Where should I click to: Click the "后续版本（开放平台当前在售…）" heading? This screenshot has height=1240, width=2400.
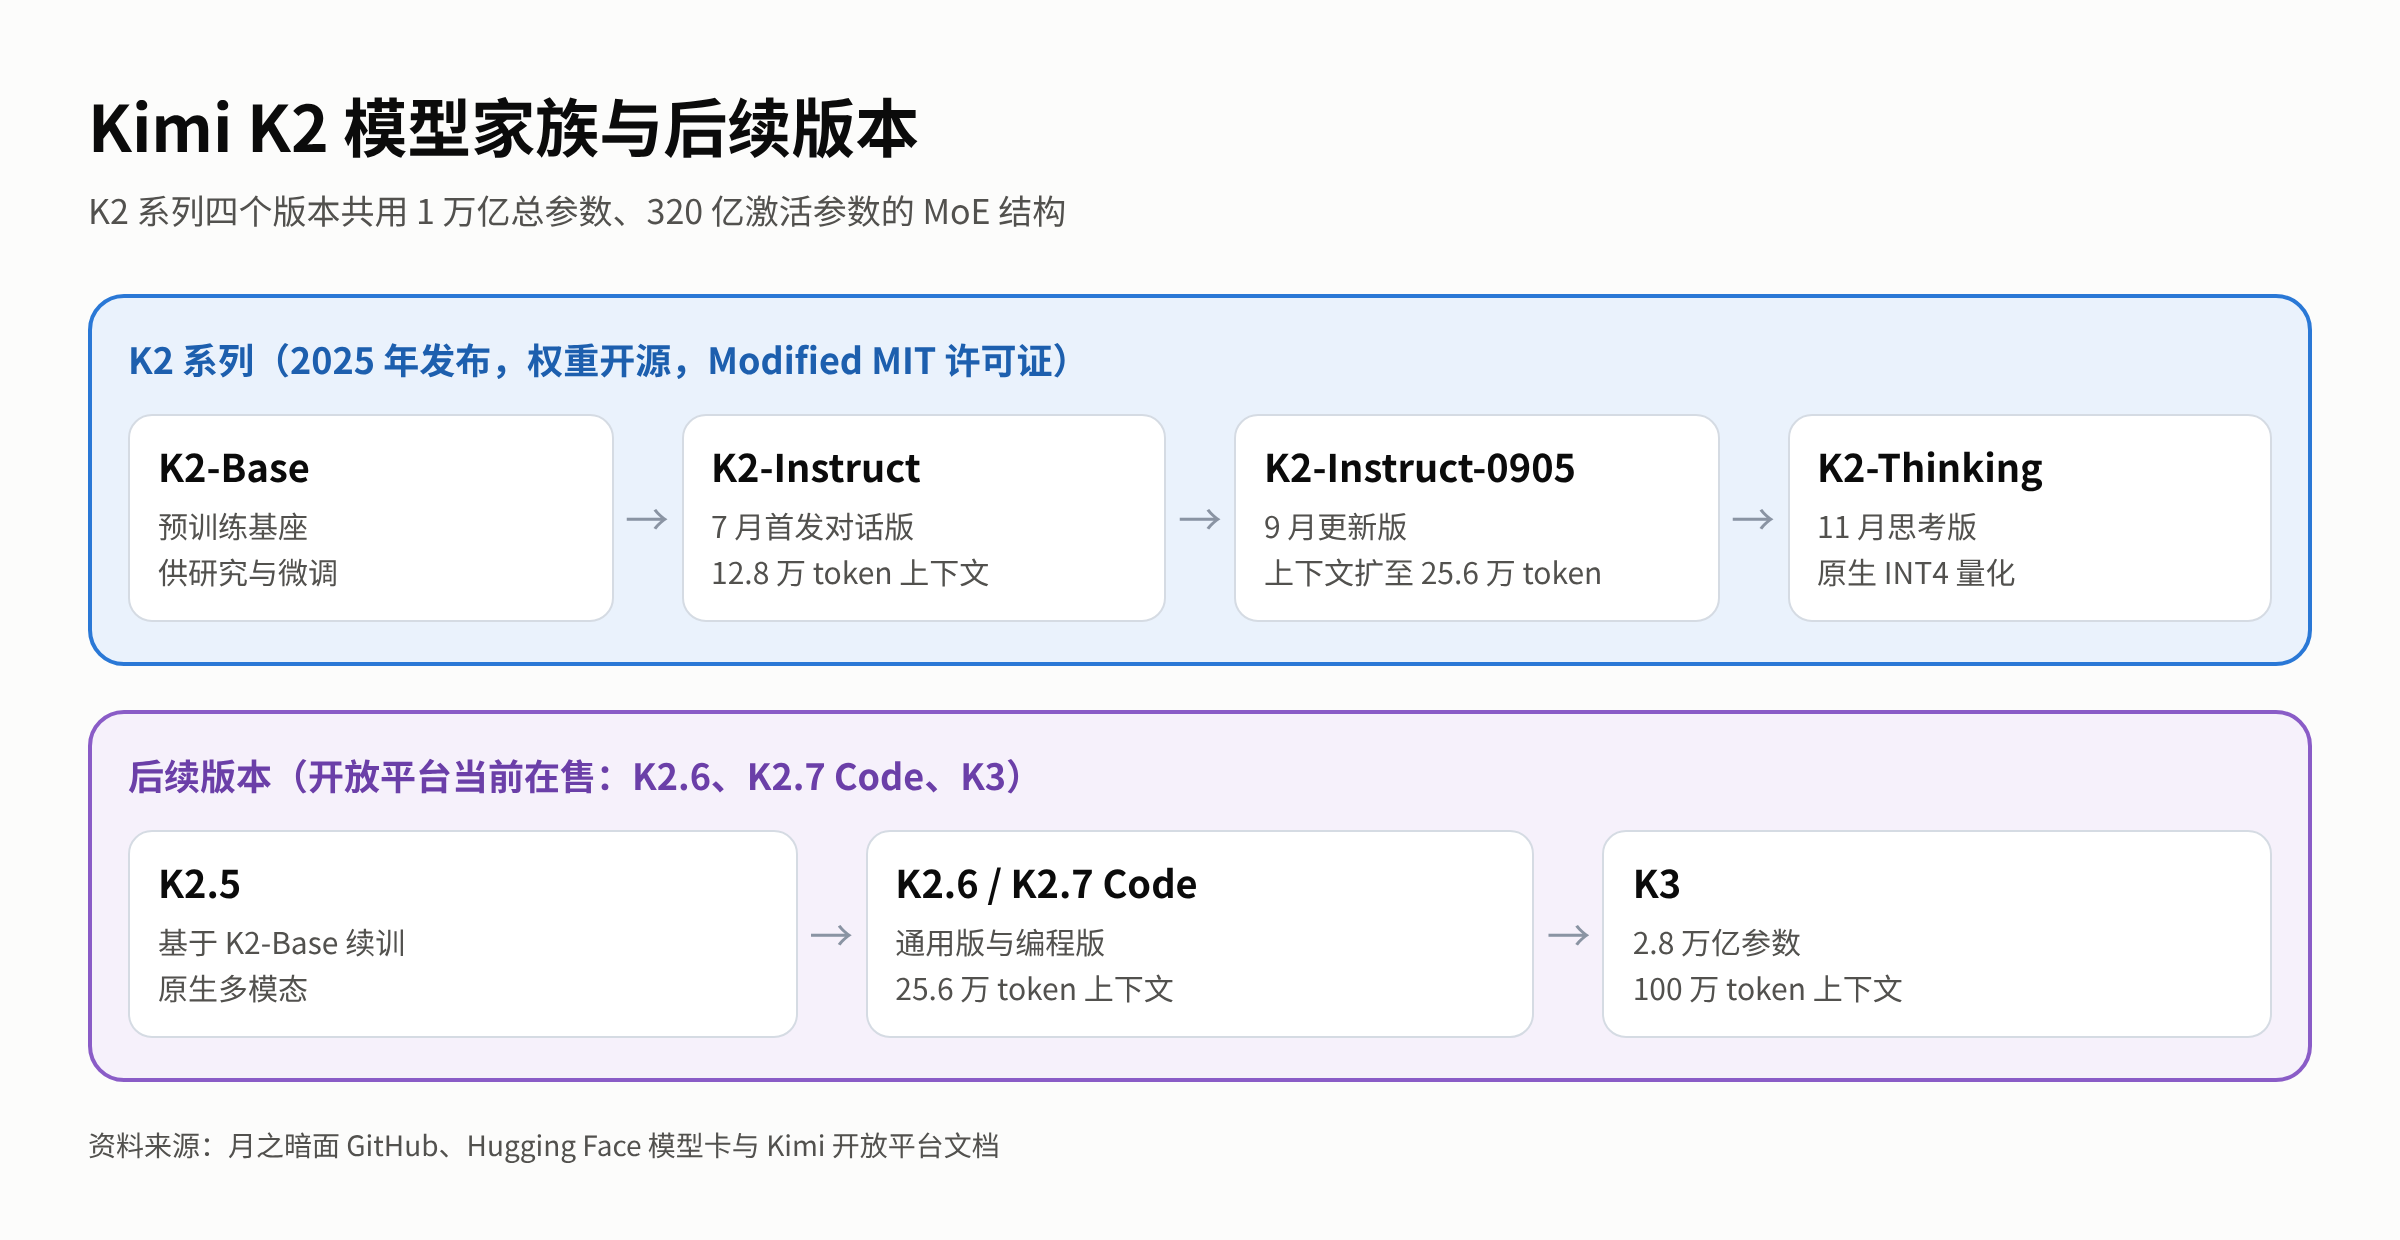click(575, 777)
